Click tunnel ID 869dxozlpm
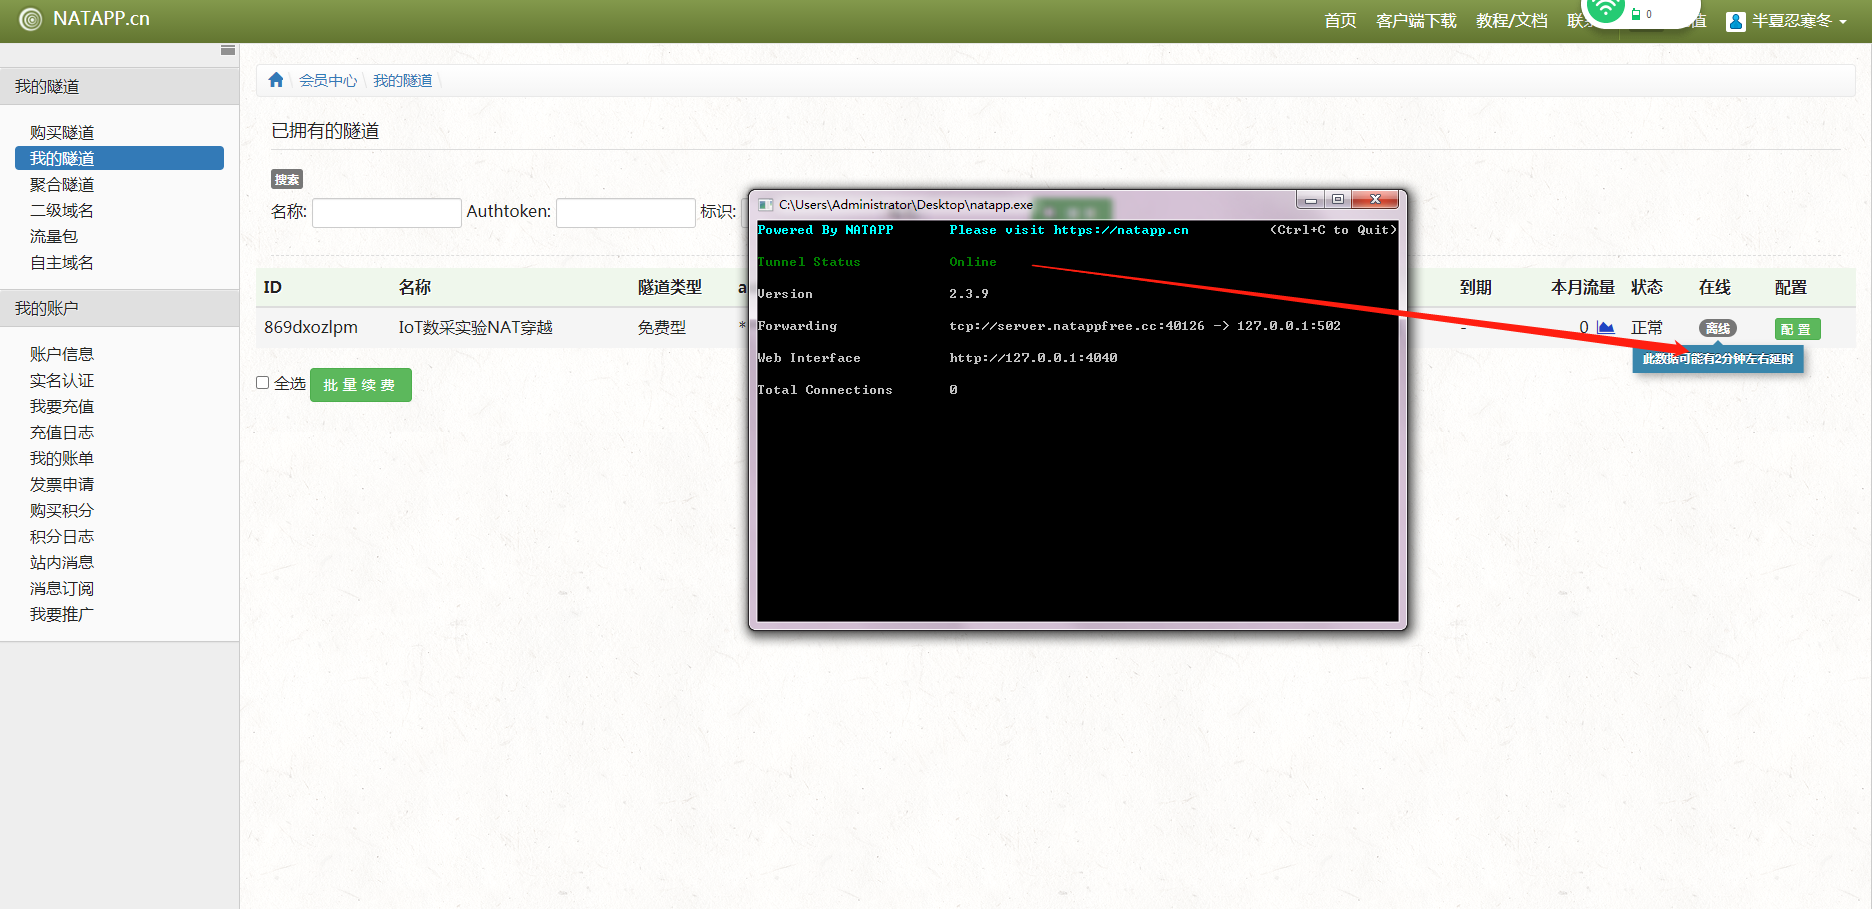This screenshot has height=909, width=1872. click(311, 328)
